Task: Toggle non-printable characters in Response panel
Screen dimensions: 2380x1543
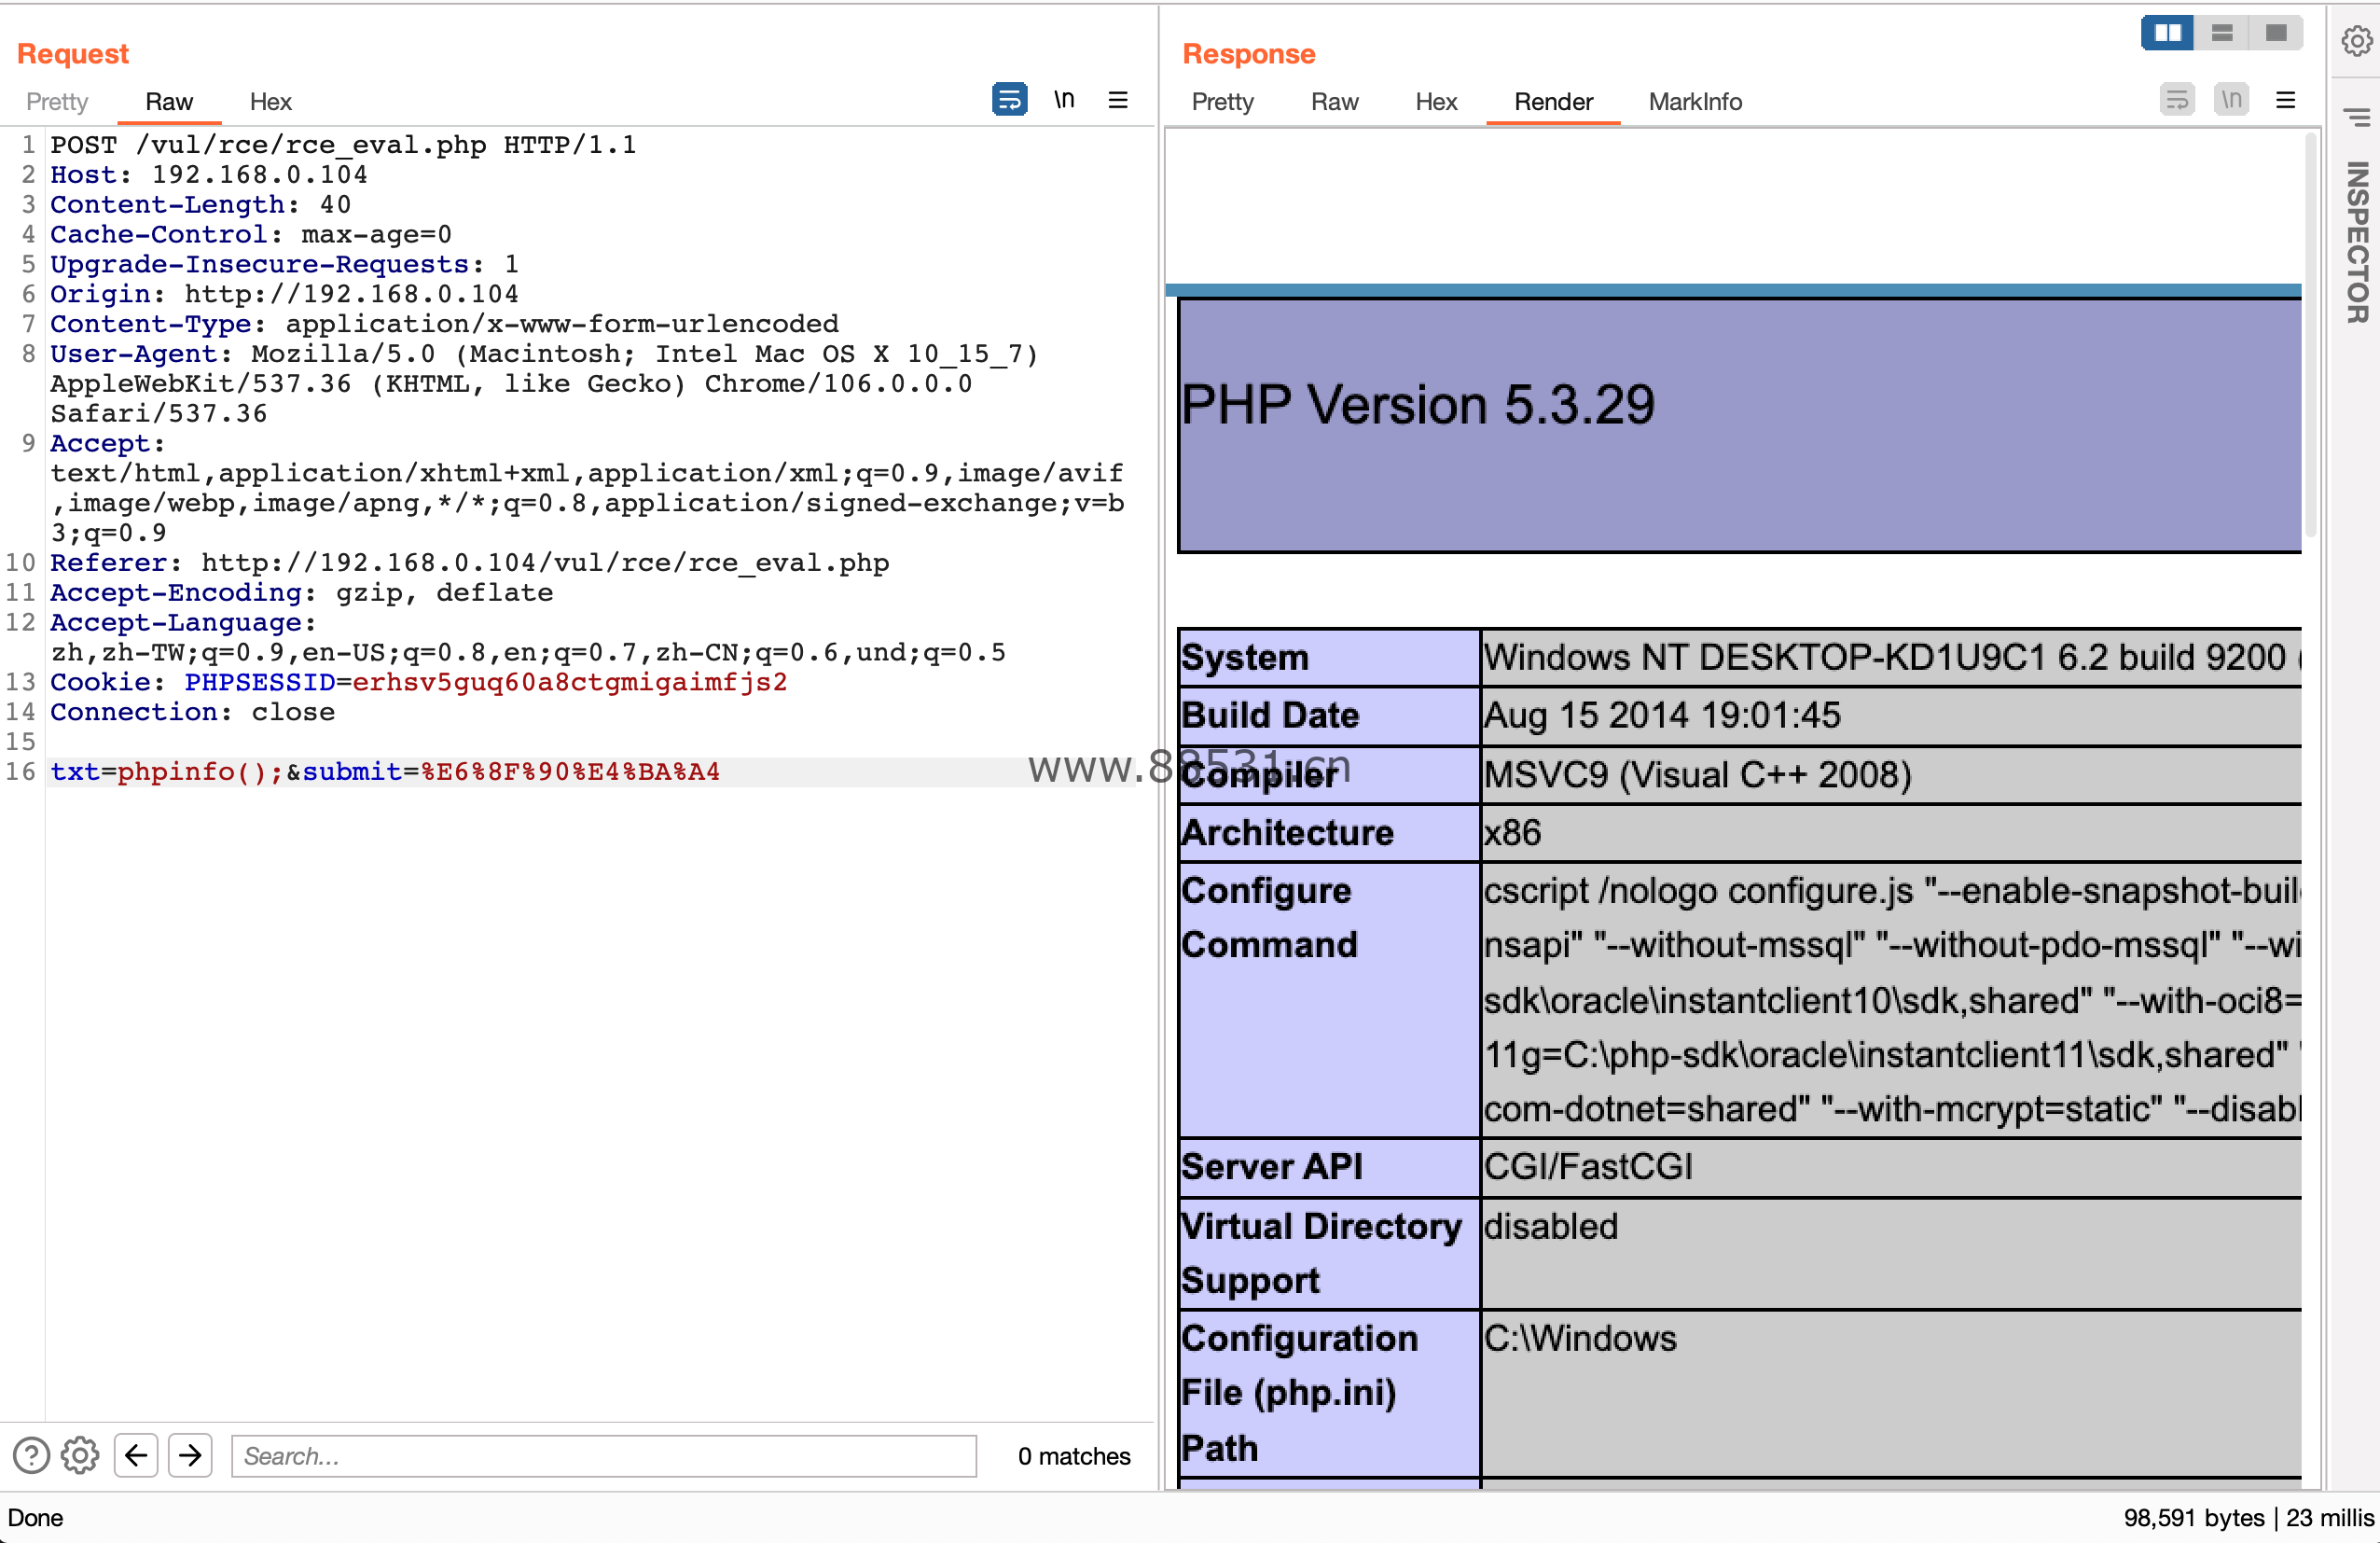Action: 2231,100
